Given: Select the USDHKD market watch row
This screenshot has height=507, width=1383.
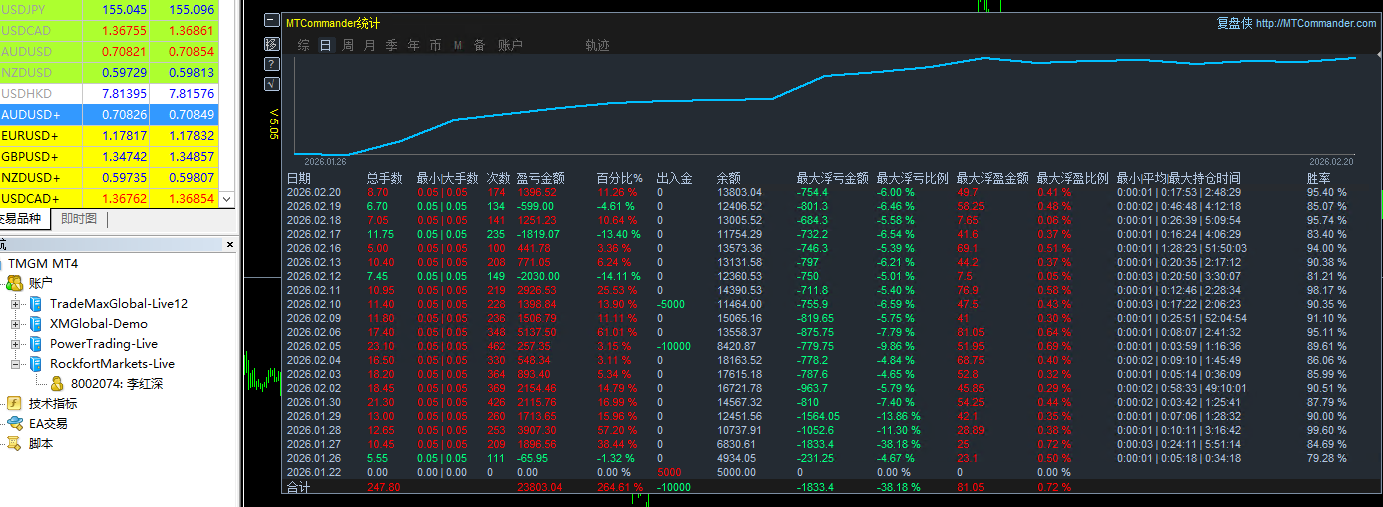Looking at the screenshot, I should click(x=109, y=93).
